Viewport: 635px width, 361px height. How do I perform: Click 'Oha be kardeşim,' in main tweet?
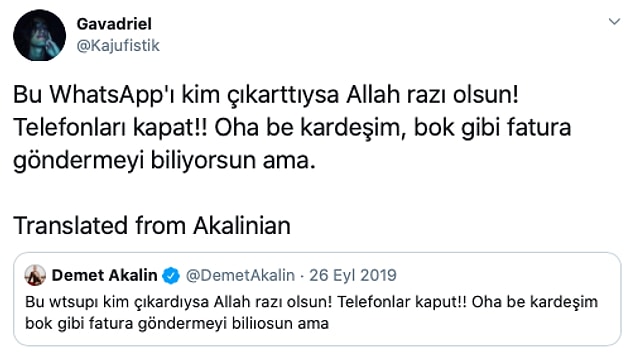click(310, 128)
